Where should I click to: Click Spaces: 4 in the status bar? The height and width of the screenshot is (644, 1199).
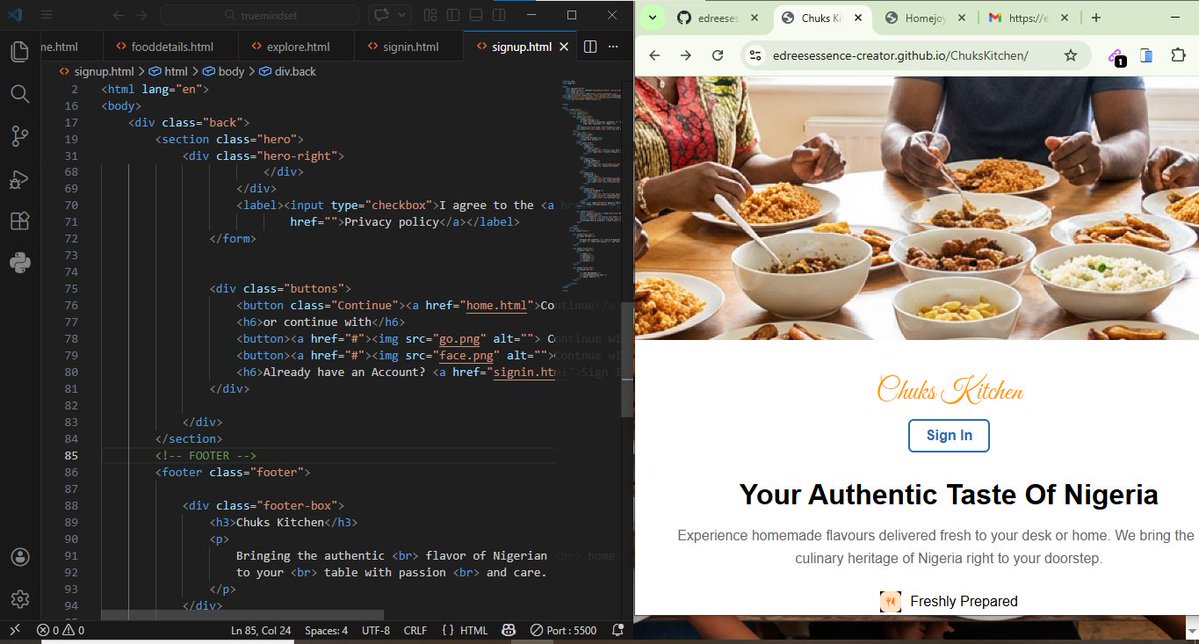[326, 630]
